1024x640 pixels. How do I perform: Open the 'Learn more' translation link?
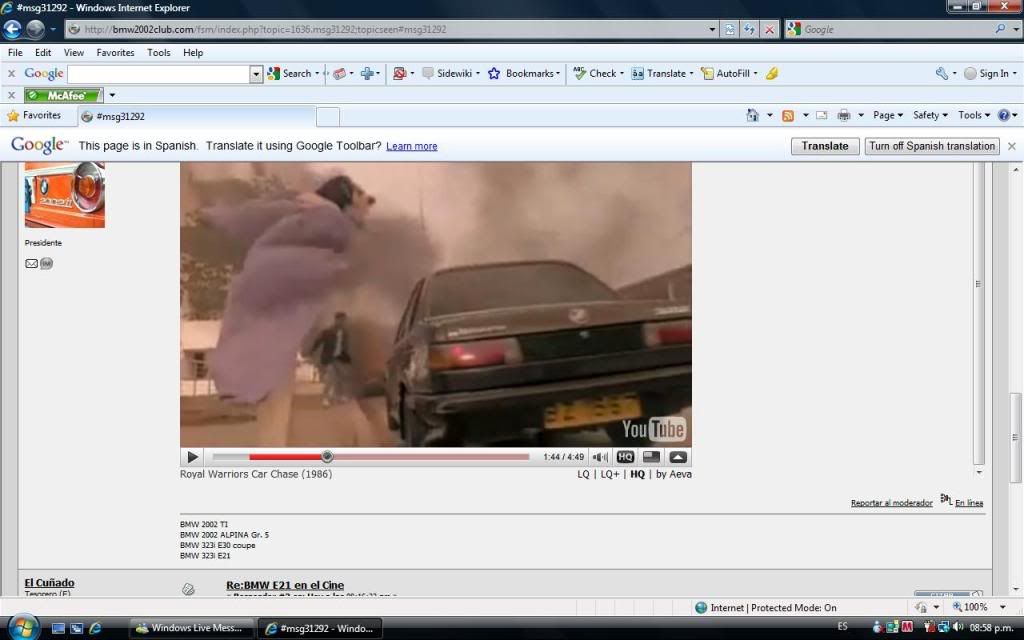[411, 146]
